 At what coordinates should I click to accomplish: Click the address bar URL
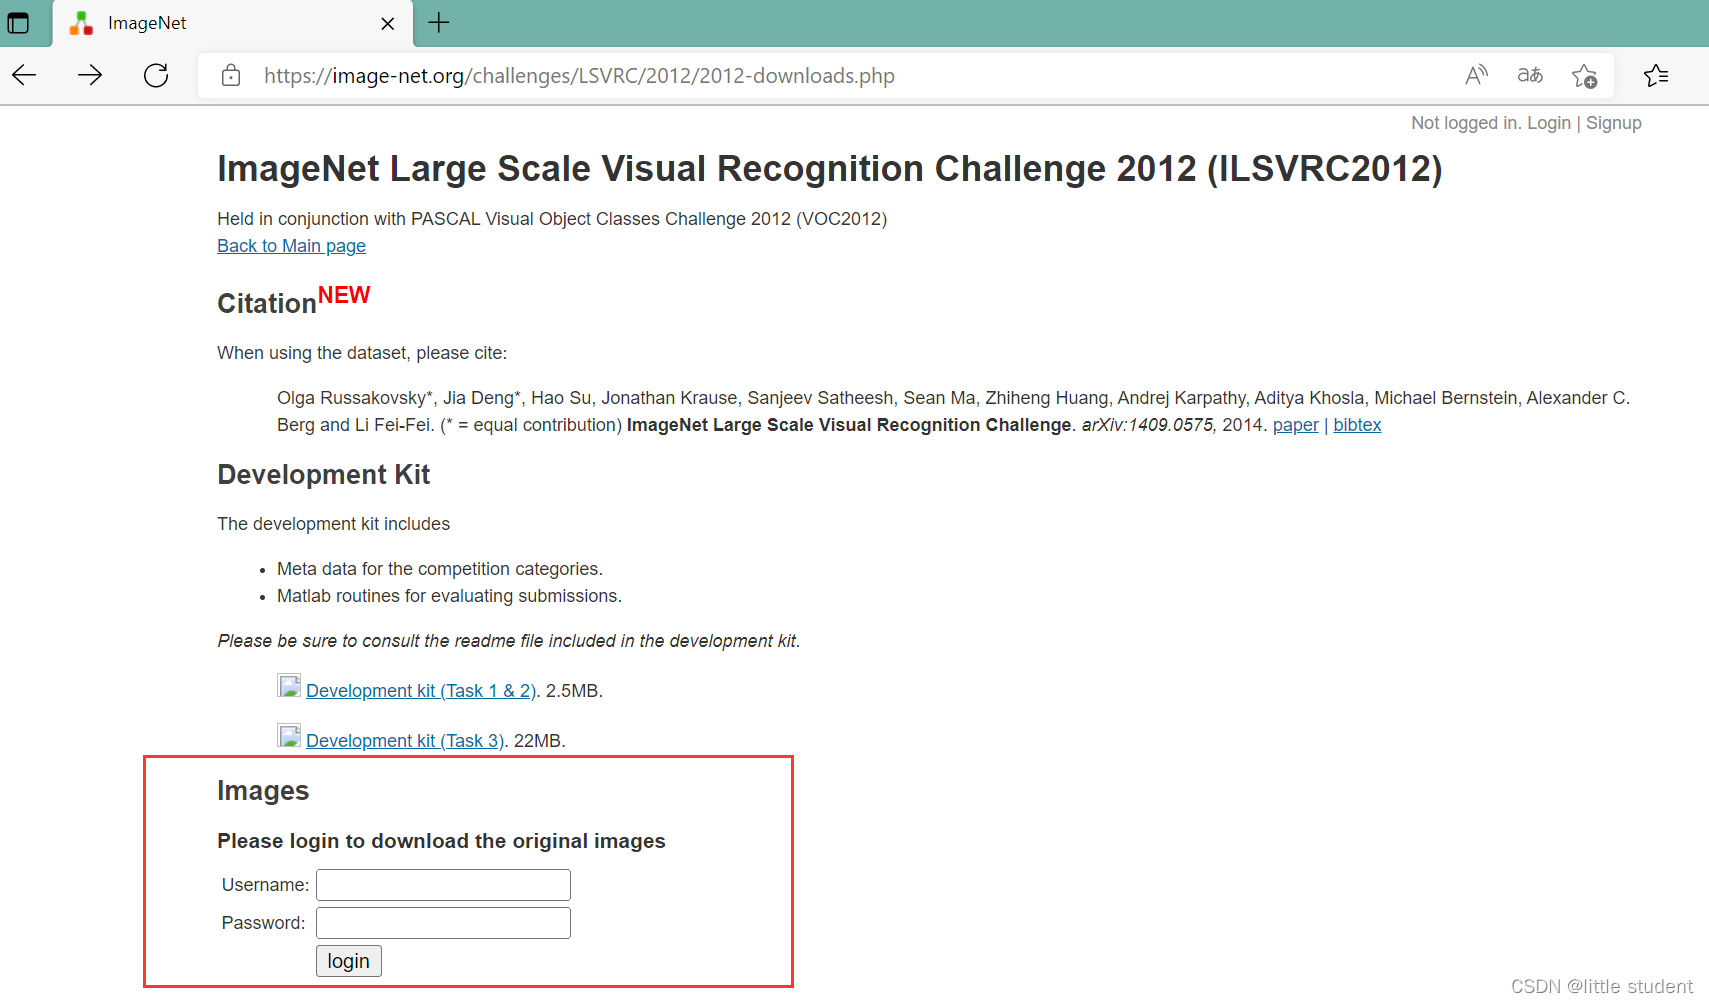click(579, 76)
